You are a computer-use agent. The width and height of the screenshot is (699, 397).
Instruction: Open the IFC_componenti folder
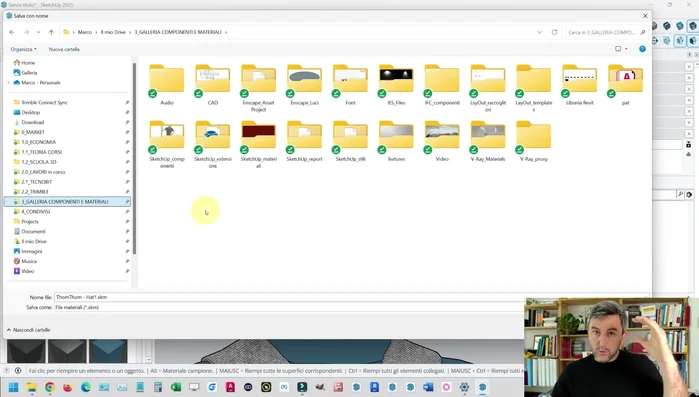point(442,85)
